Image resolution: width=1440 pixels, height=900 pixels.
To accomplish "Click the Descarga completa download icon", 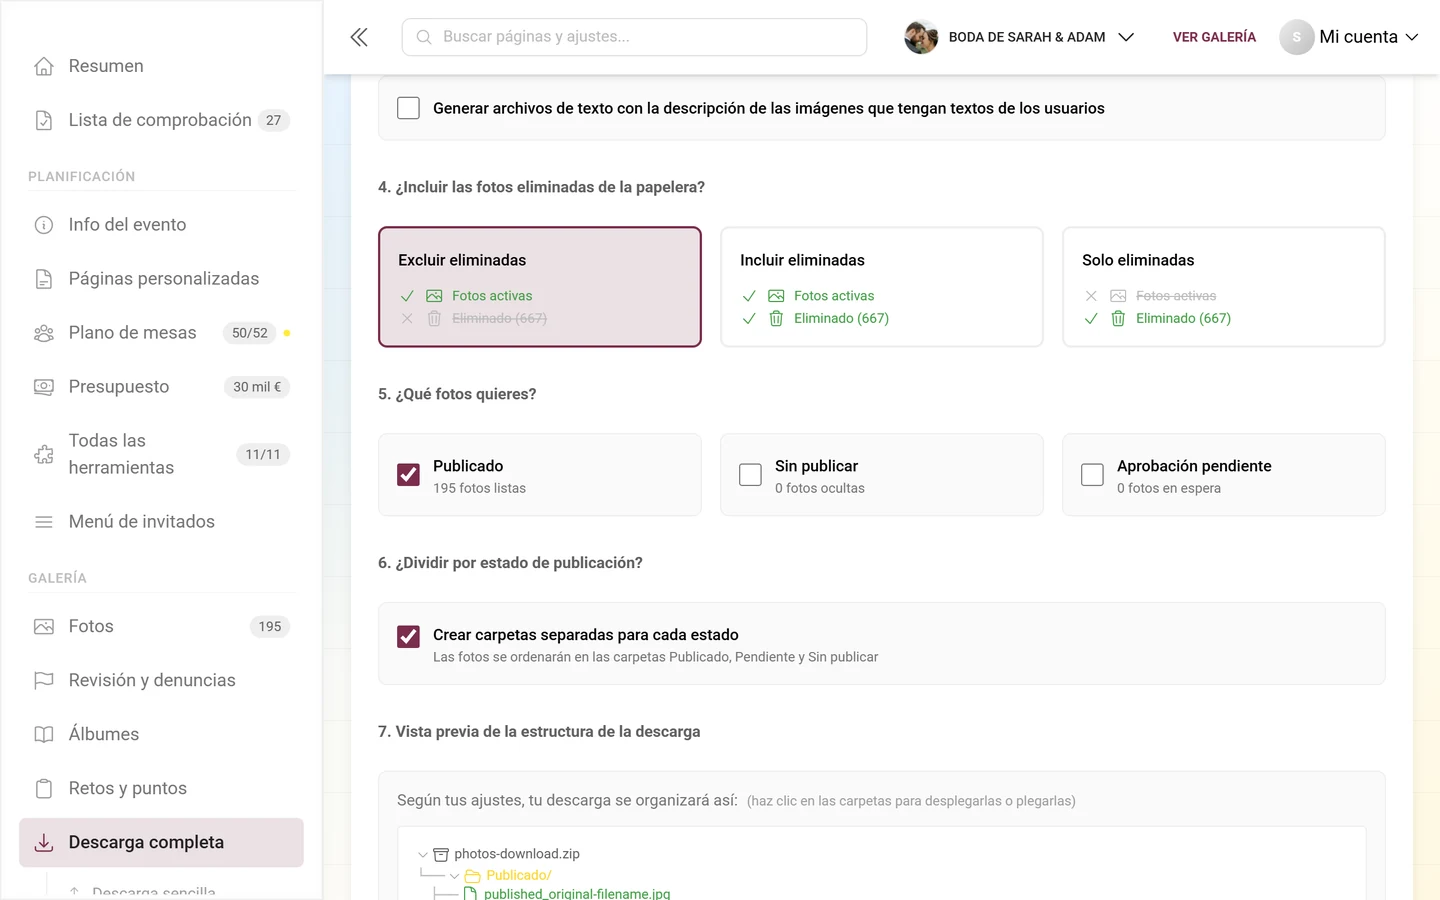I will pyautogui.click(x=44, y=843).
